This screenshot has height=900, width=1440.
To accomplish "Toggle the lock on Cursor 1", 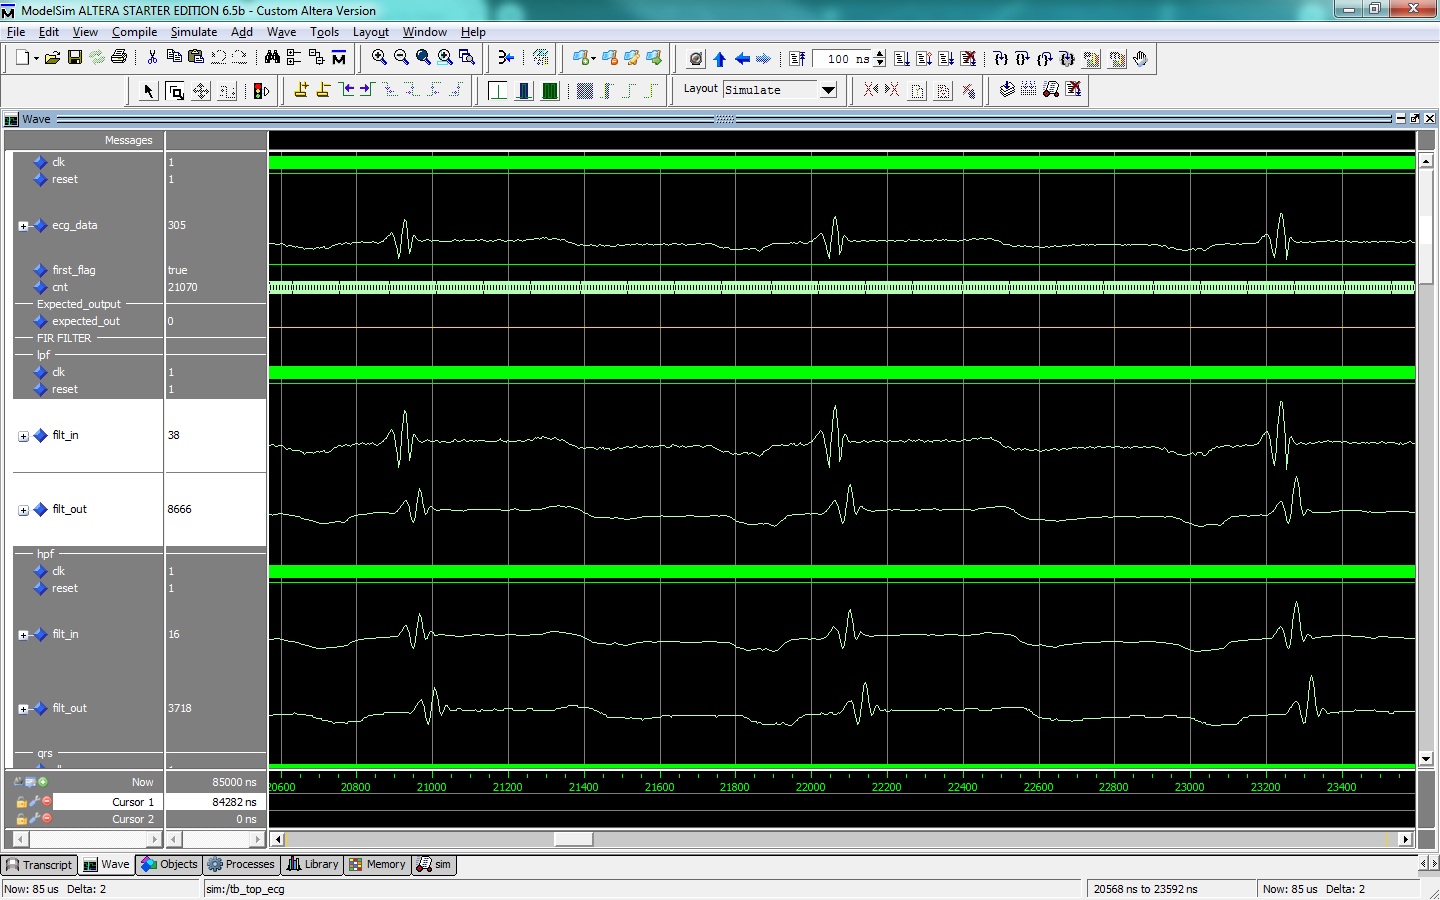I will click(x=22, y=802).
